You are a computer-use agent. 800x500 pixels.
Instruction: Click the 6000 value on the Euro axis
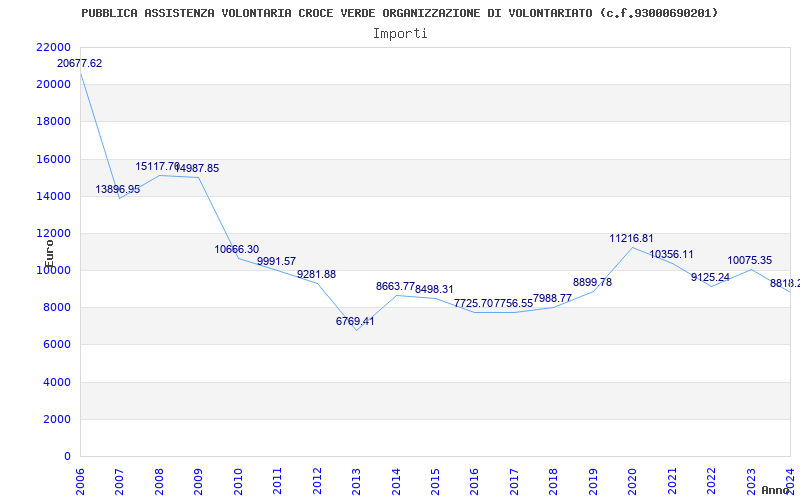pyautogui.click(x=57, y=344)
